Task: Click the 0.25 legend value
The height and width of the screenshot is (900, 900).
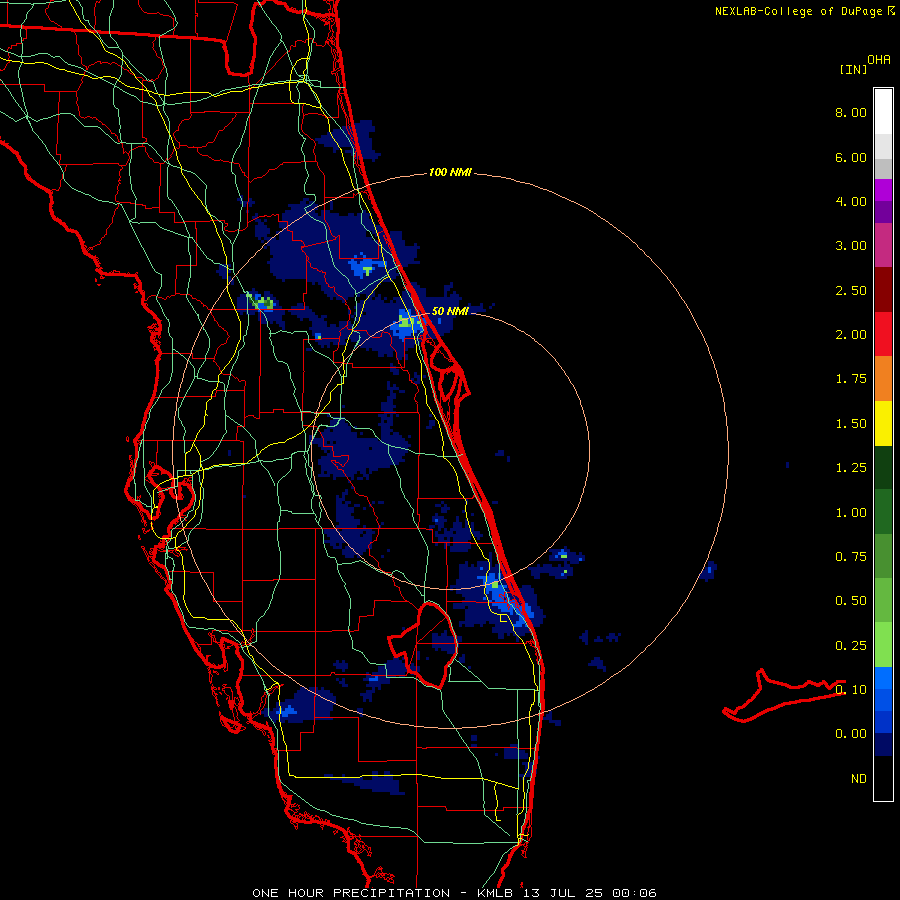Action: coord(851,646)
